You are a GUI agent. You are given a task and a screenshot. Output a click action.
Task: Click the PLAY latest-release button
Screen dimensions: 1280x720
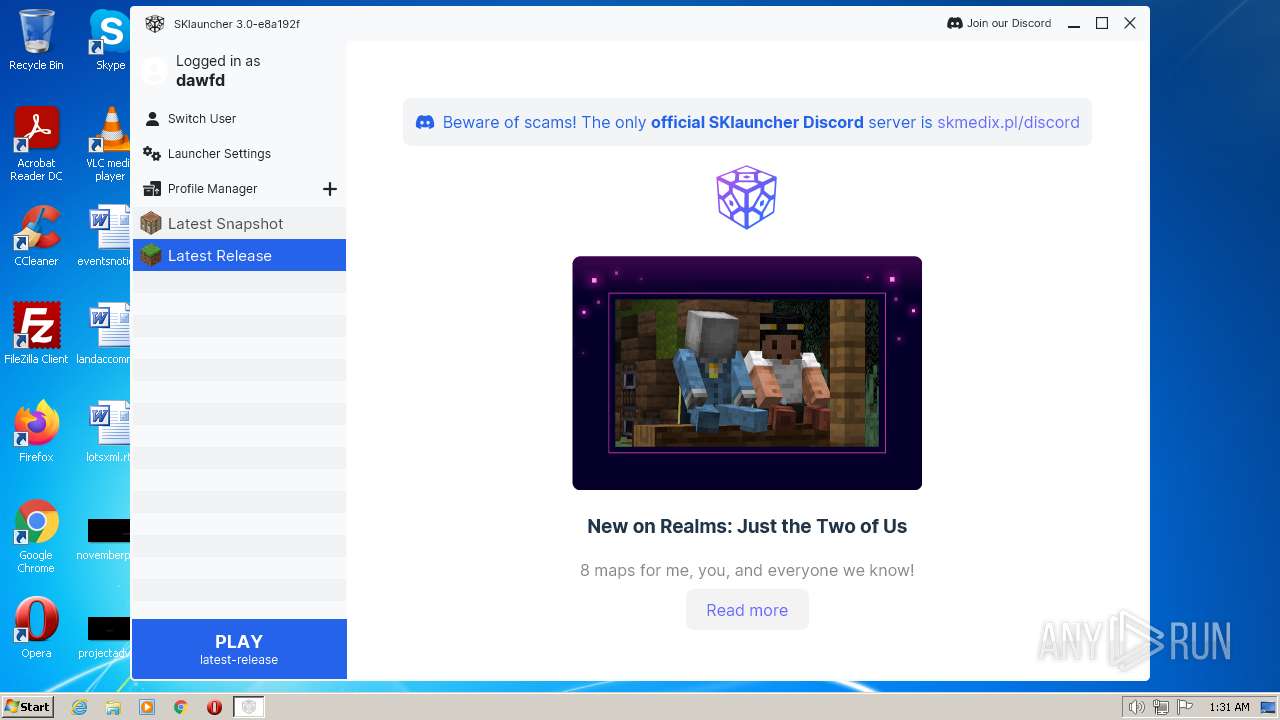tap(239, 649)
